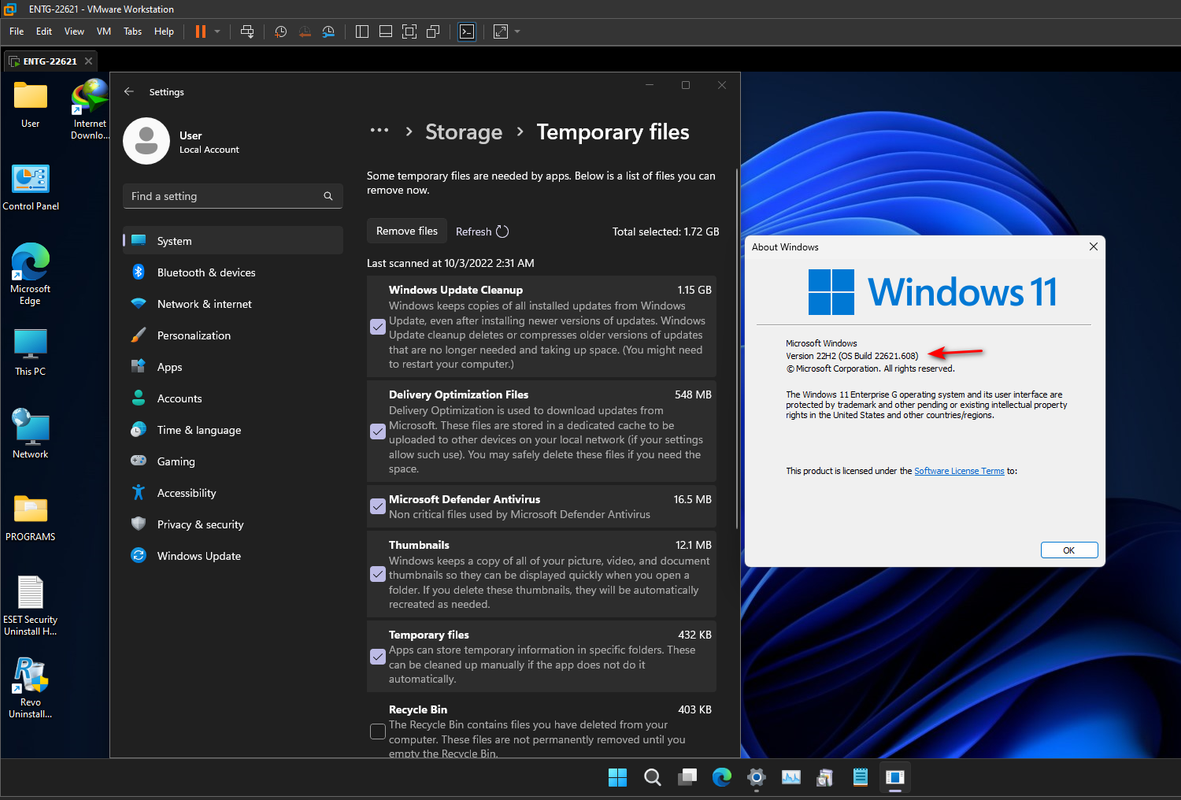The width and height of the screenshot is (1181, 800).
Task: Click the Find a setting search box
Action: (x=232, y=196)
